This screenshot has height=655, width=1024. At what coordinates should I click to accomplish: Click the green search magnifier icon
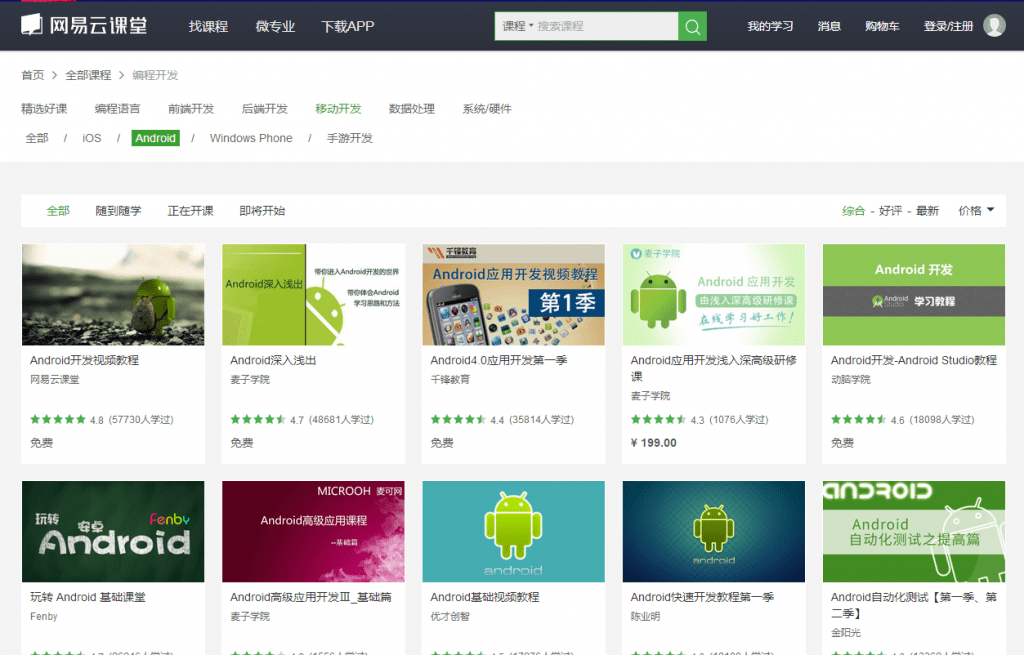click(692, 25)
